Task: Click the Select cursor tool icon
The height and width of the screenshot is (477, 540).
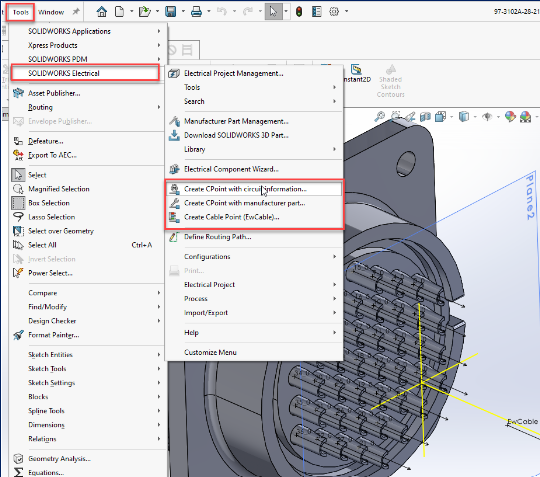Action: click(273, 12)
